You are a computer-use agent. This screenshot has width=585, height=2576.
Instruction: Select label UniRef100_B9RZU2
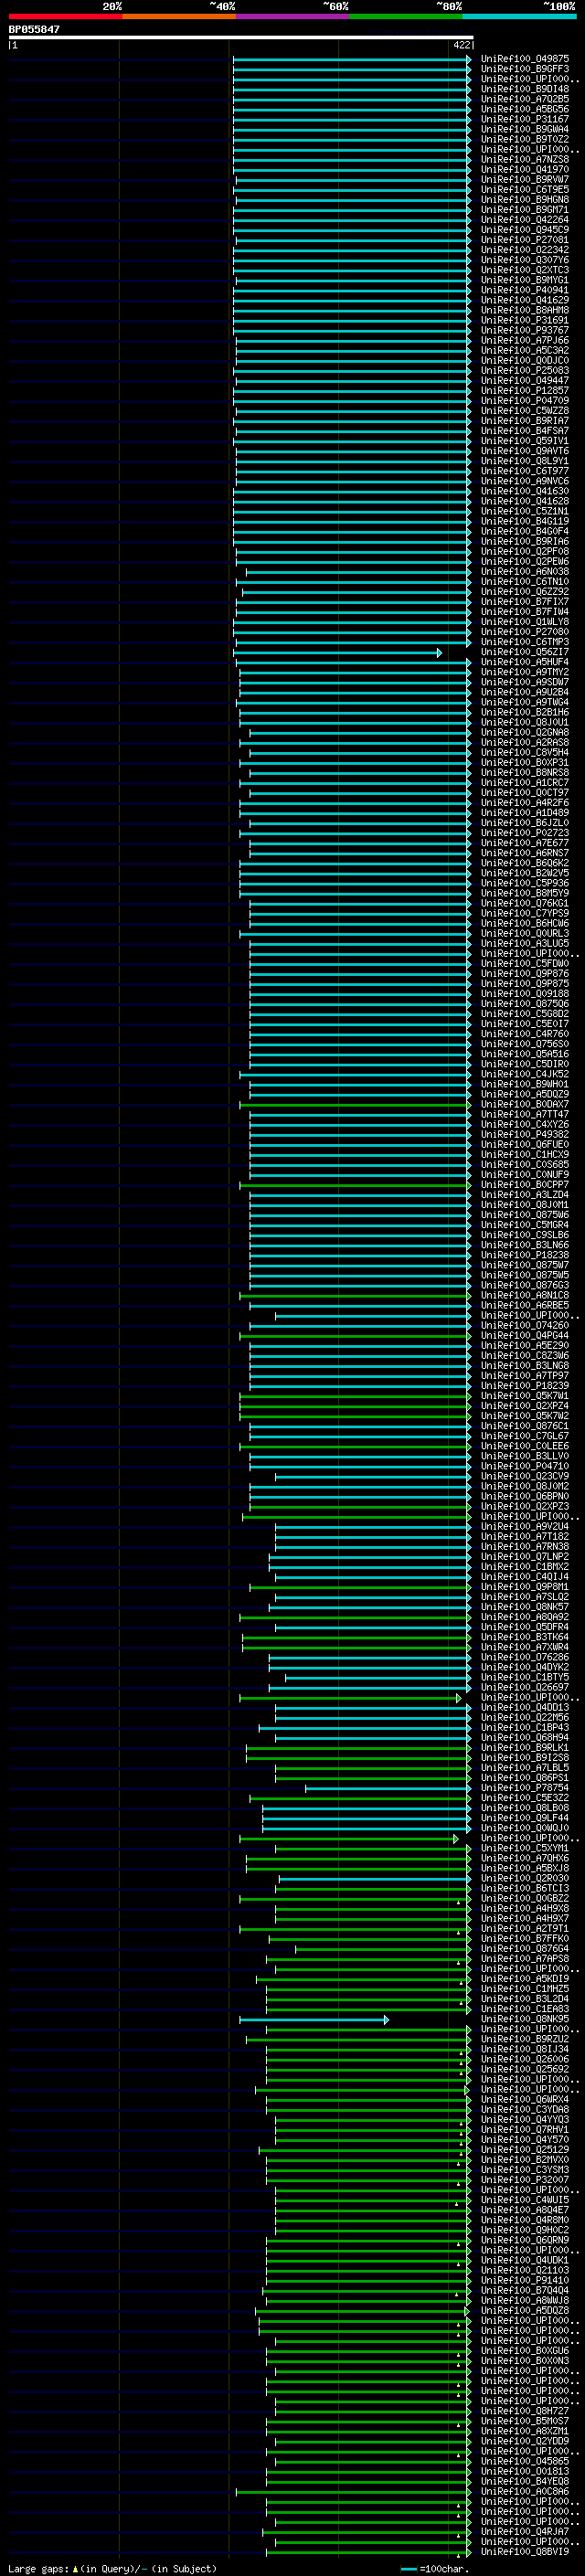pos(524,2040)
